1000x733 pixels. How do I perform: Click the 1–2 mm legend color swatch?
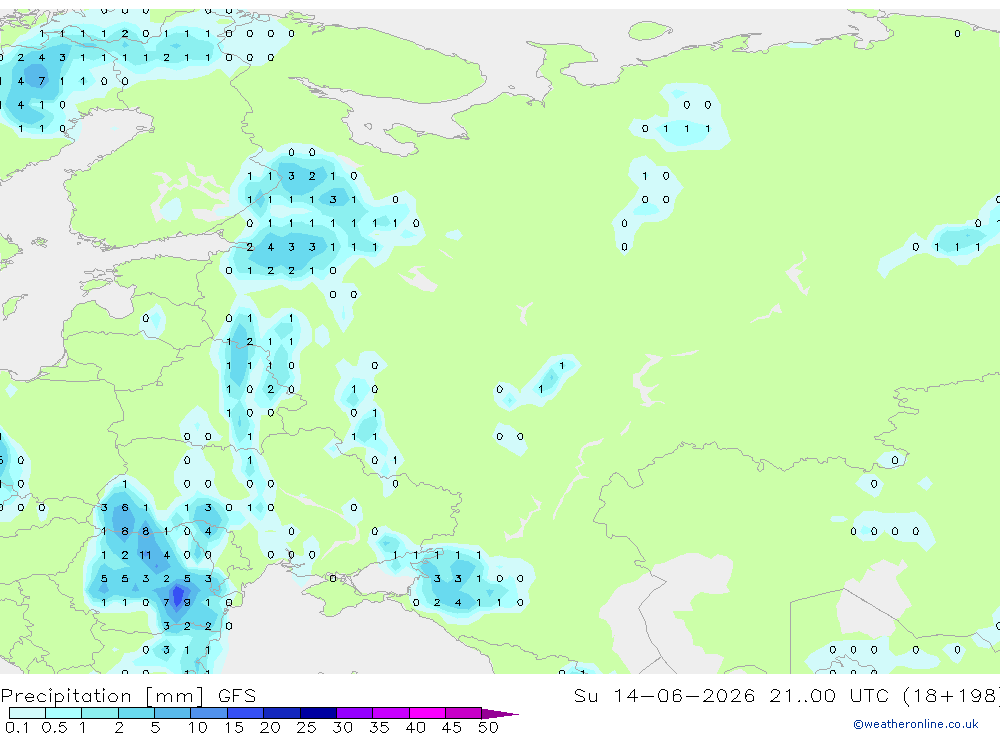tap(100, 713)
